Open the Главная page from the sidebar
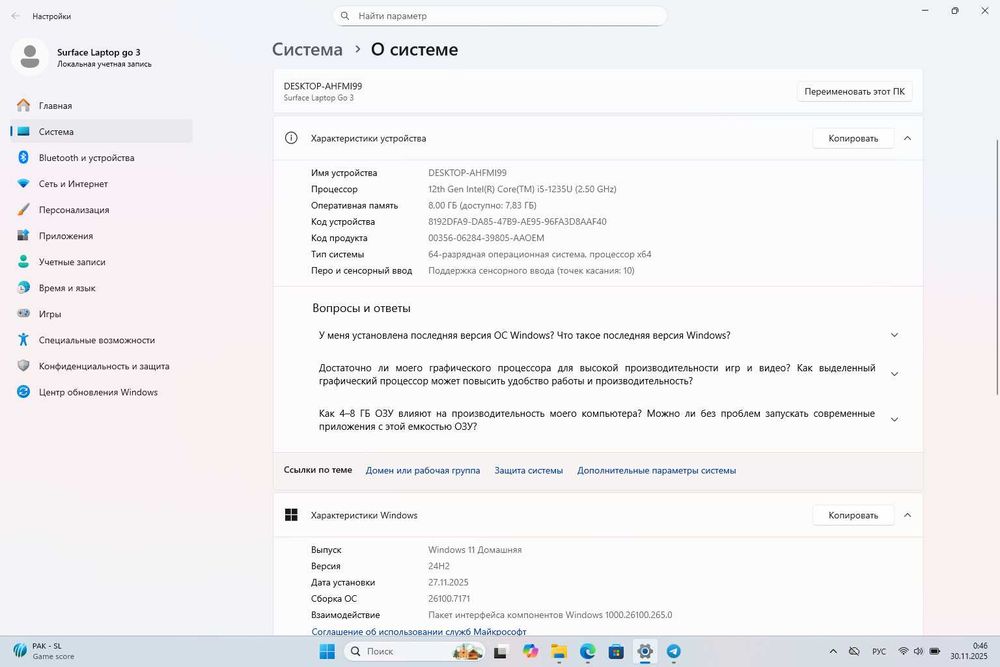The height and width of the screenshot is (667, 1000). (102, 105)
